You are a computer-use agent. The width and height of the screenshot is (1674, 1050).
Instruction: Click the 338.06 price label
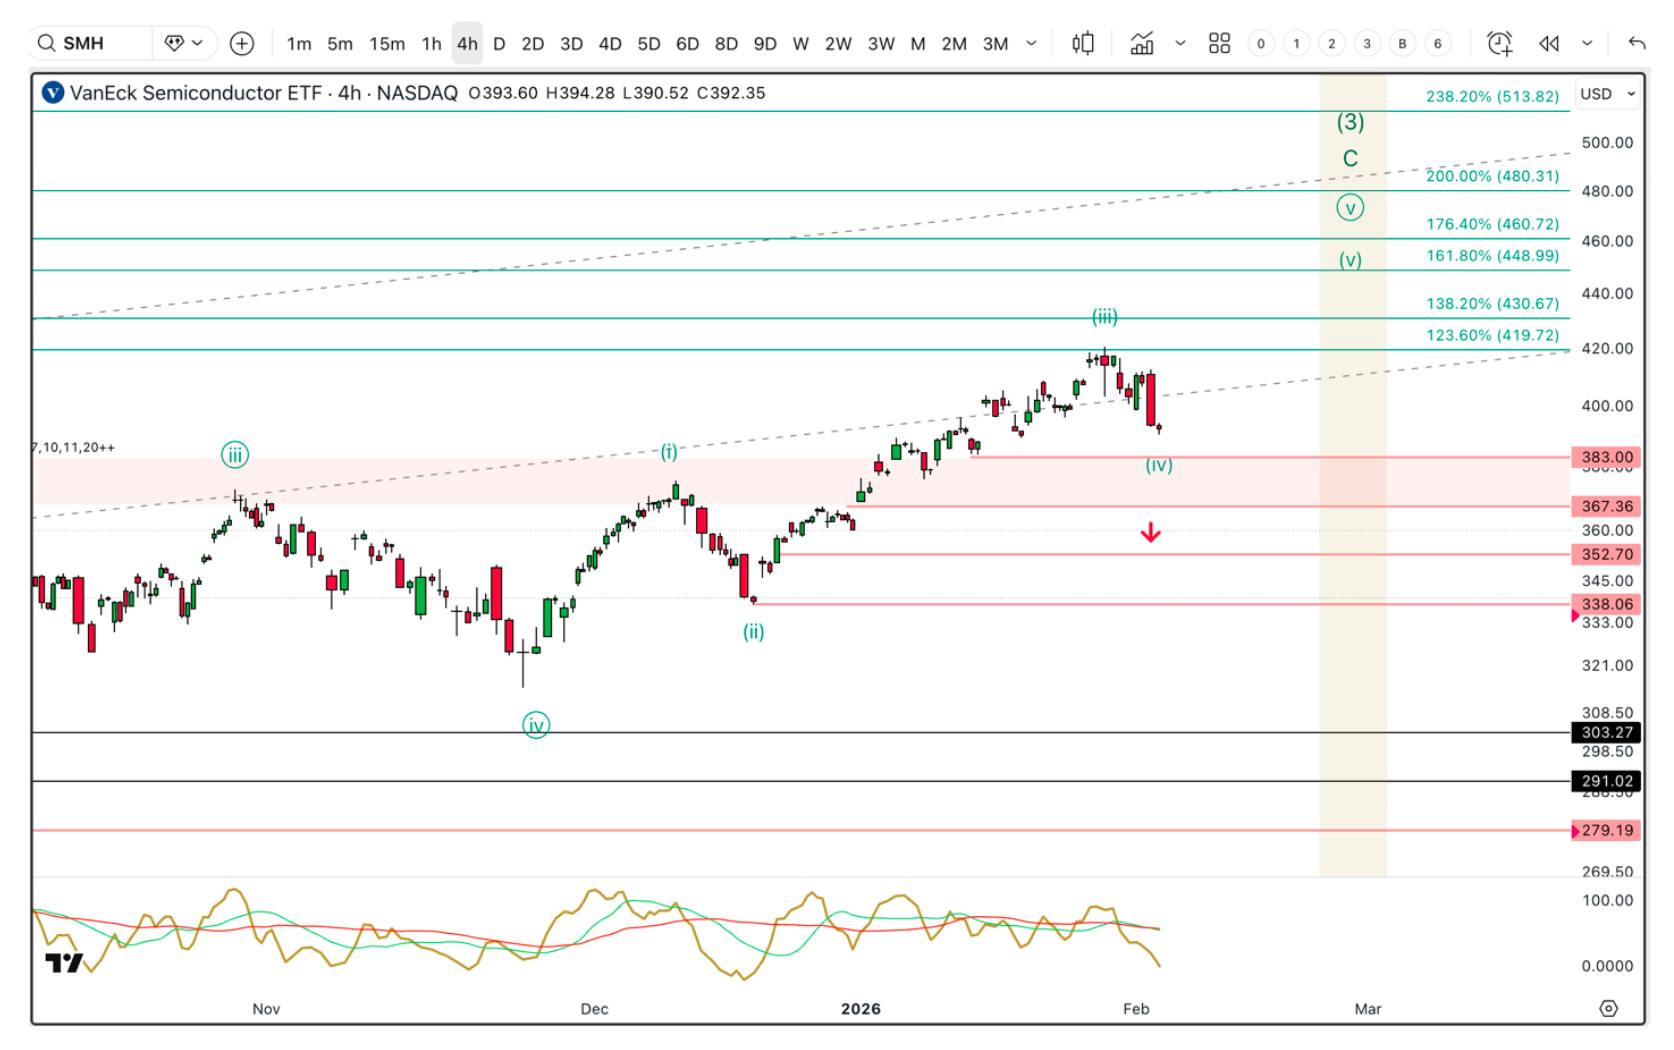(1607, 604)
